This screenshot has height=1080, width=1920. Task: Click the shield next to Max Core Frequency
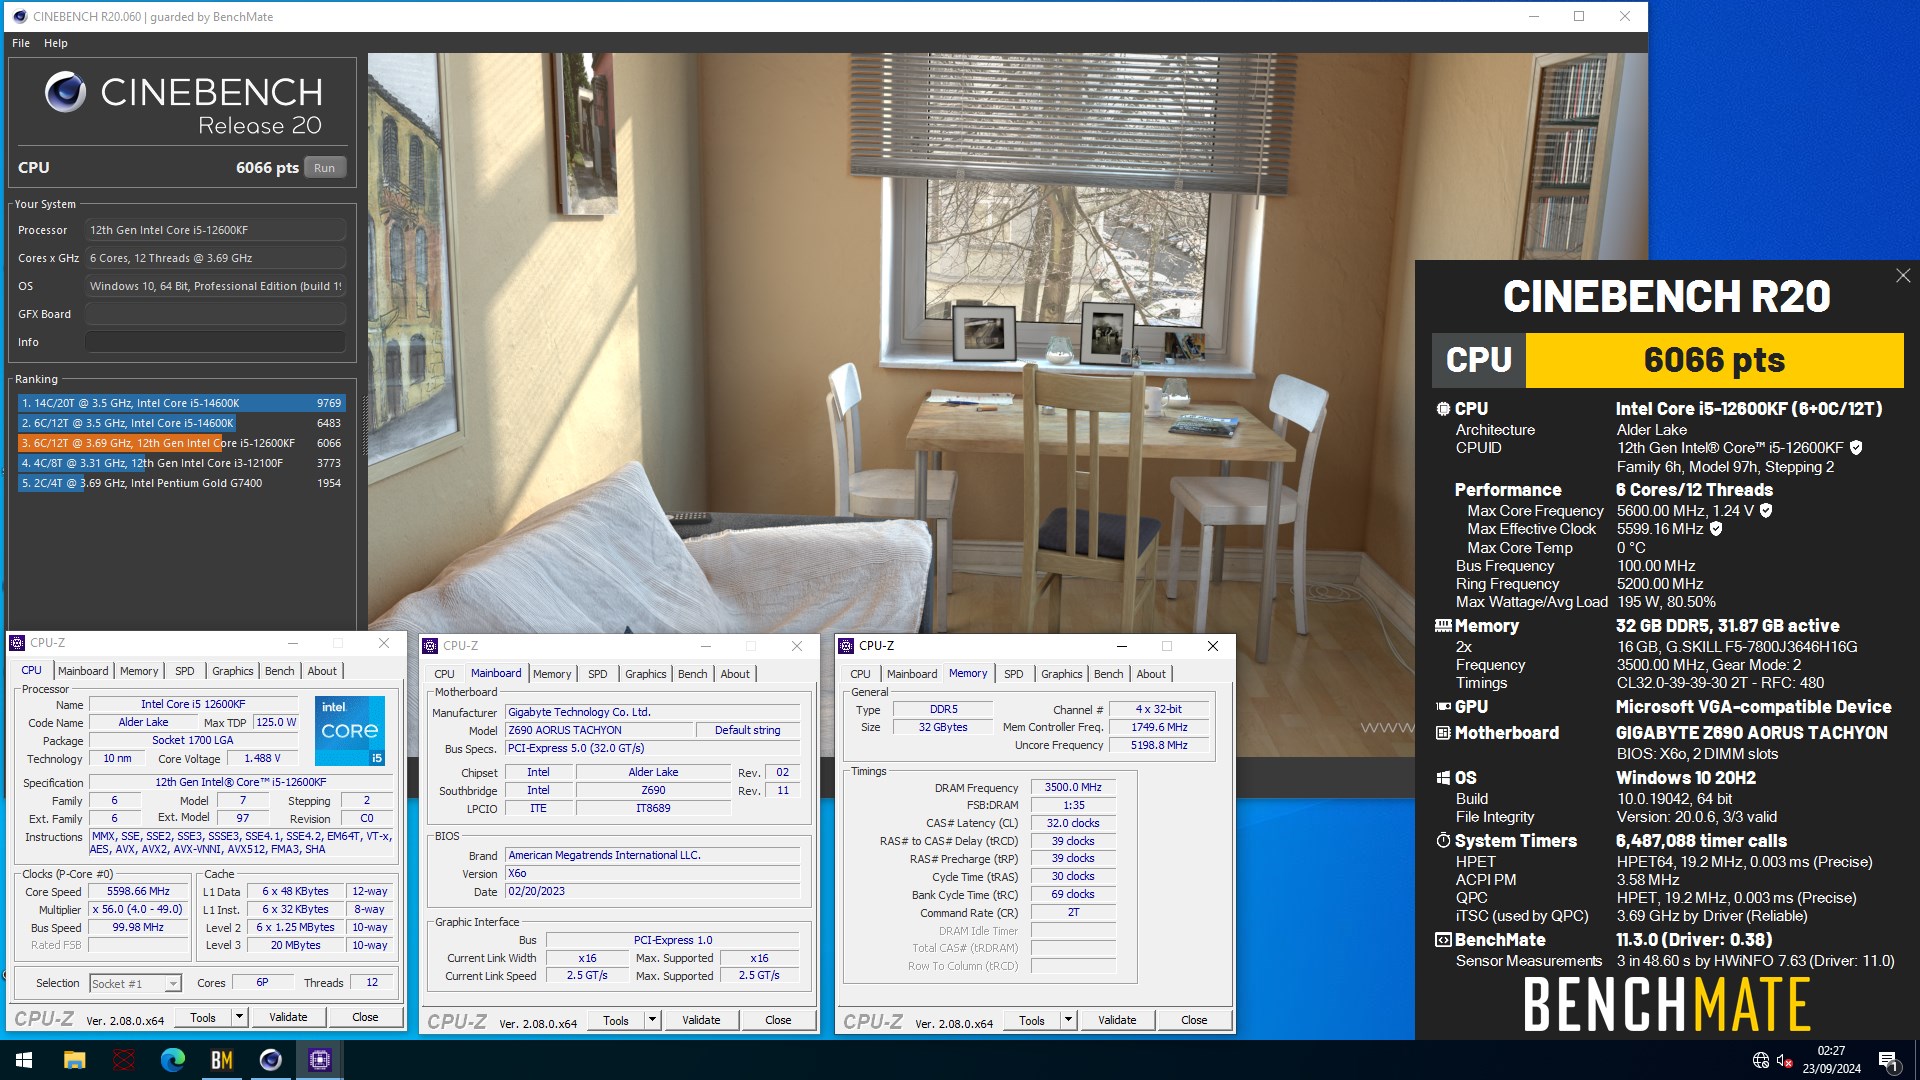[1766, 511]
